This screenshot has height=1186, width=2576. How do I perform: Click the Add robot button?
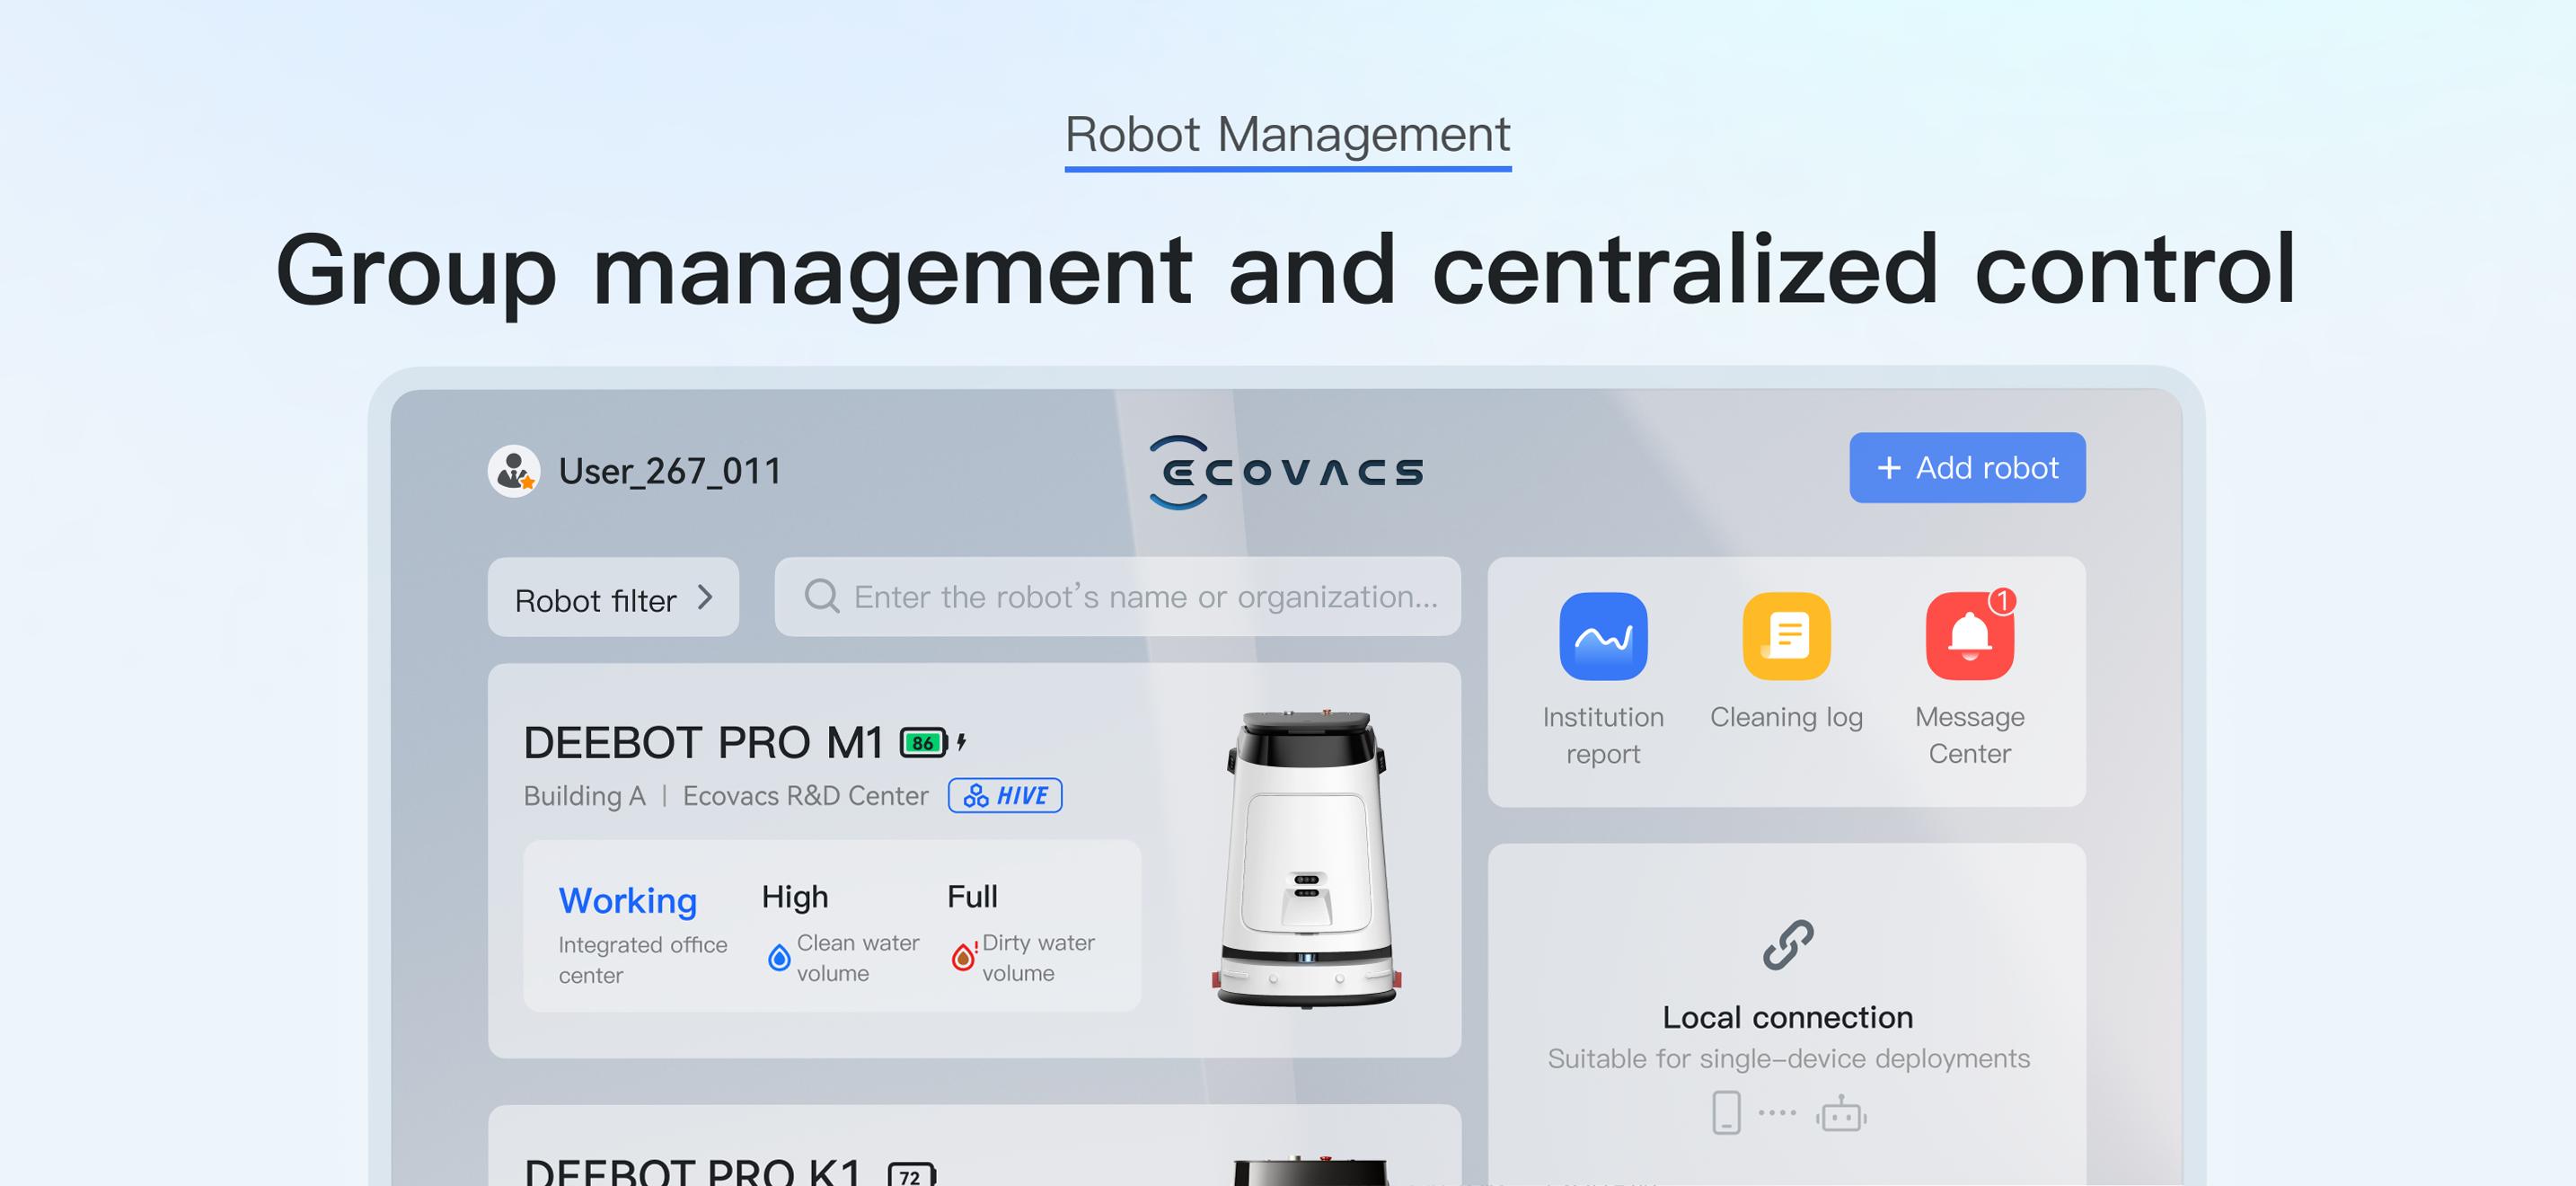coord(1967,467)
